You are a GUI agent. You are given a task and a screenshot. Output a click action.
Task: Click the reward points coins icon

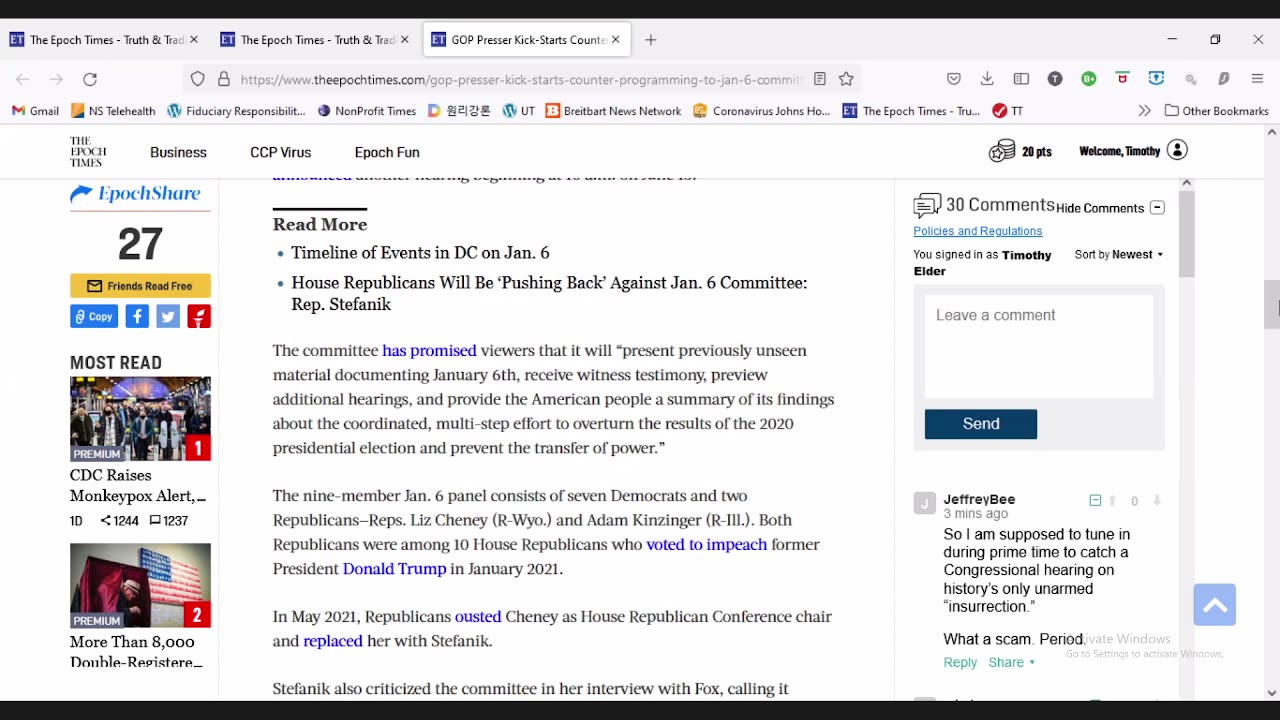pyautogui.click(x=1002, y=151)
